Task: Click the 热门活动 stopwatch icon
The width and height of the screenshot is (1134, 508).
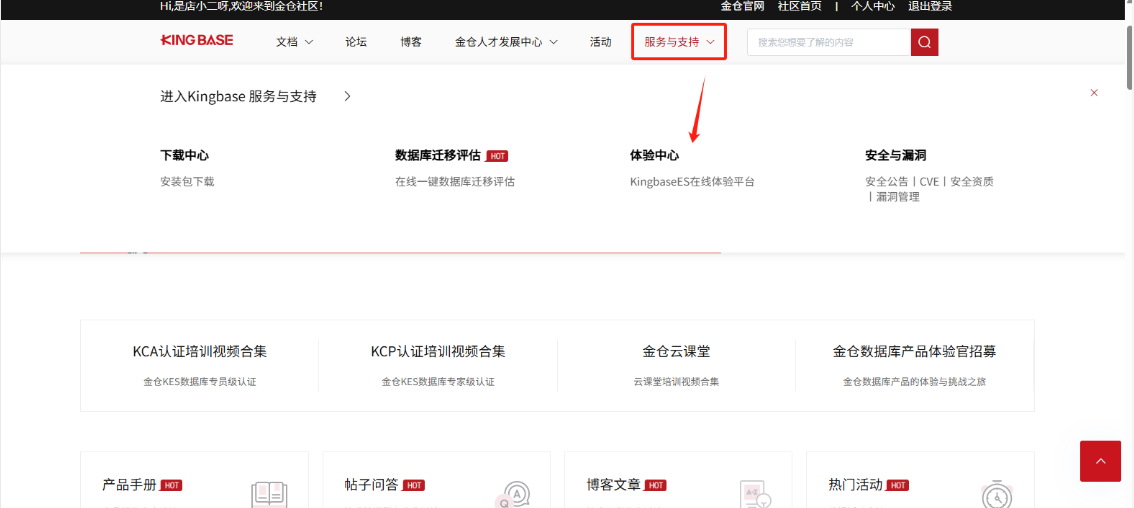Action: [x=997, y=494]
